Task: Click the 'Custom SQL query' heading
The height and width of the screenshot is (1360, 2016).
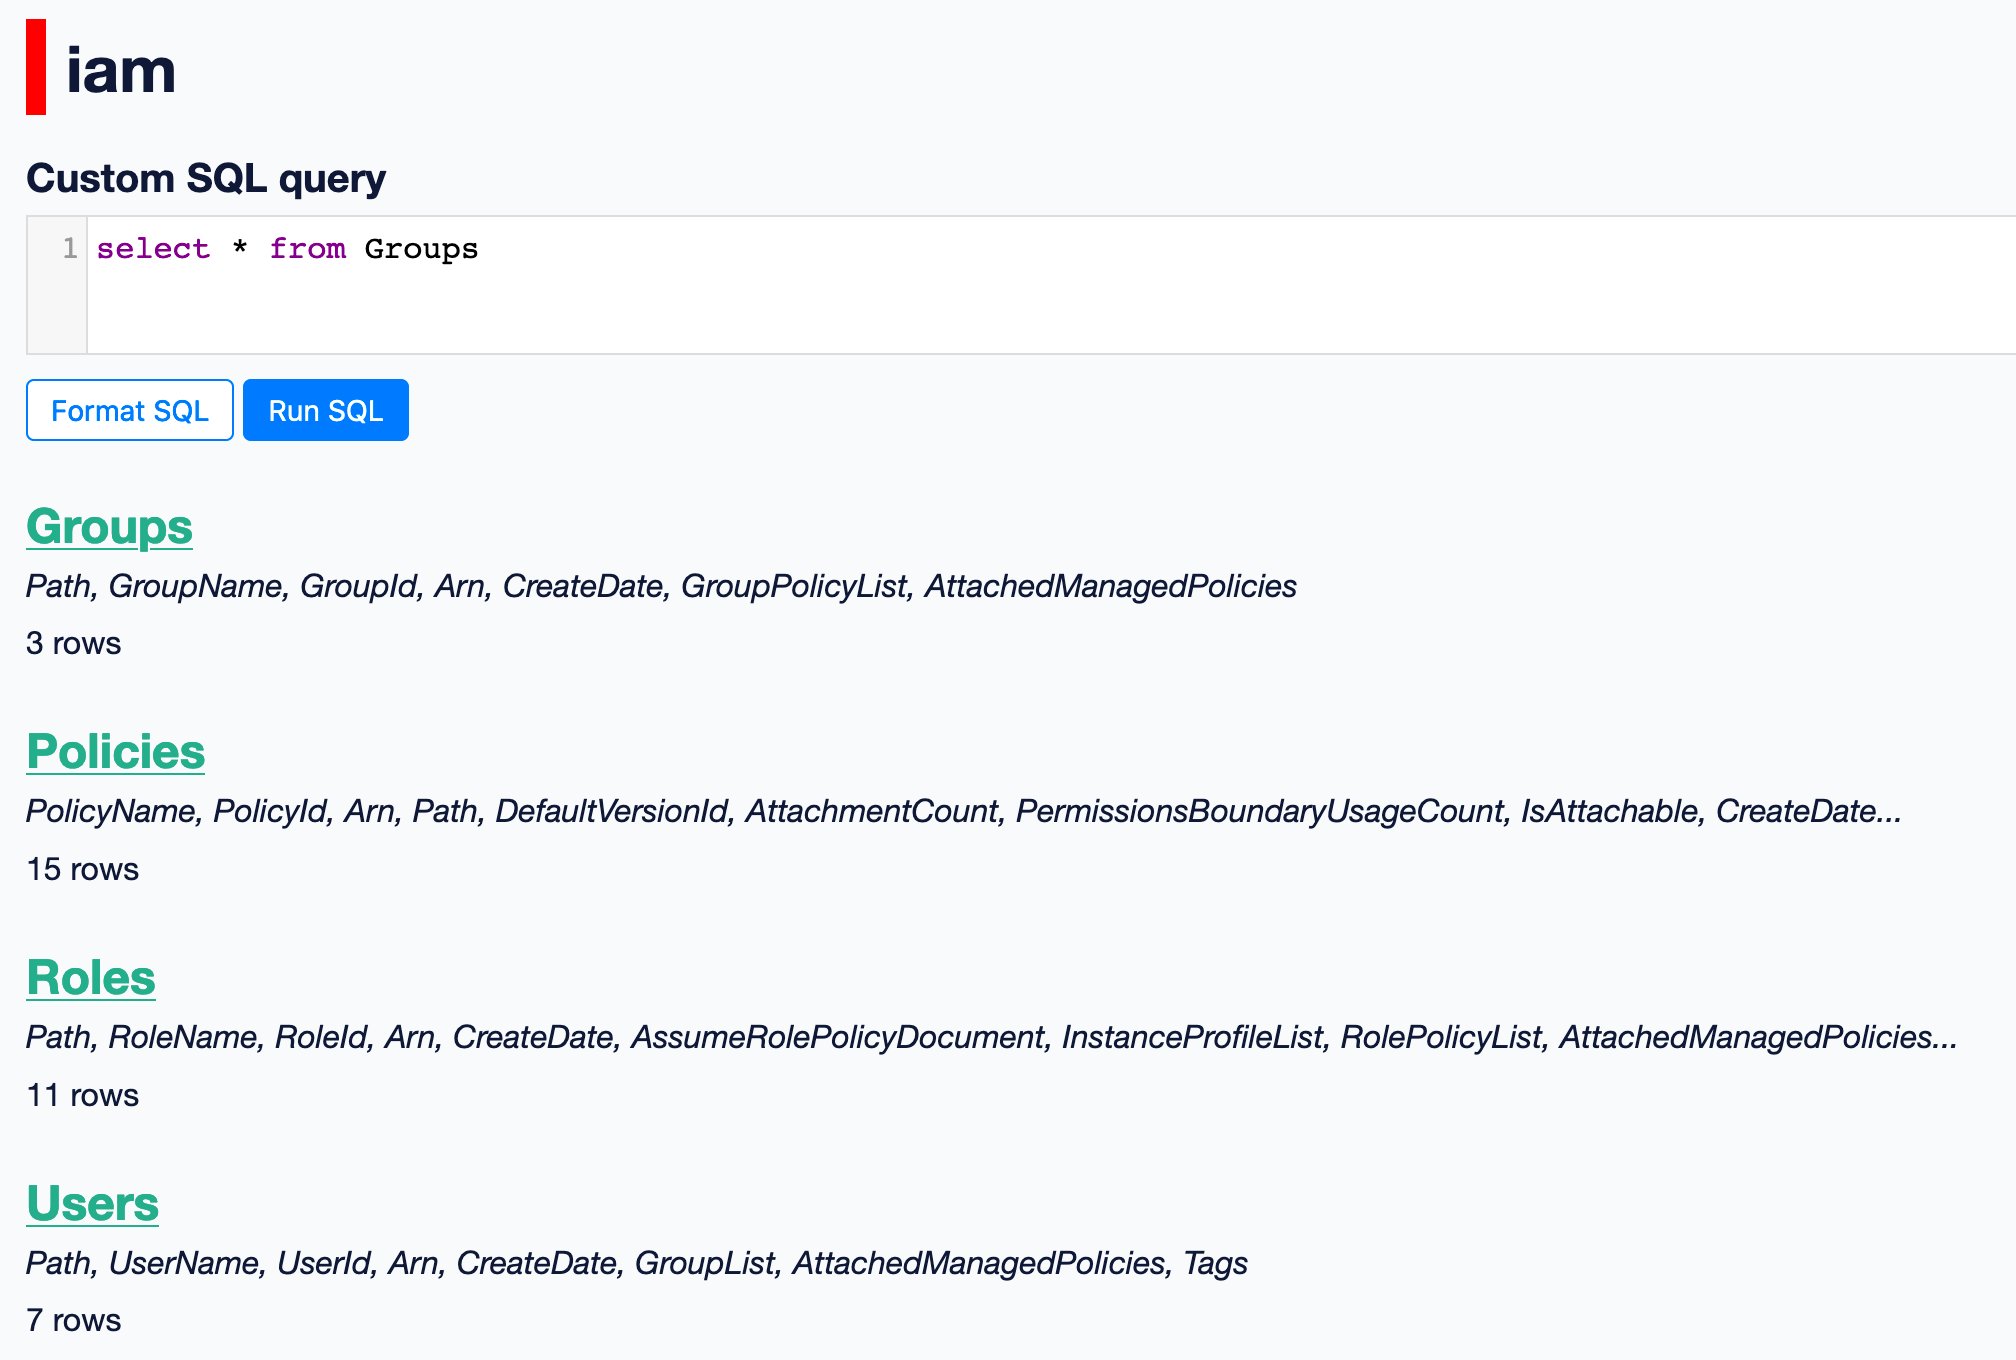Action: pyautogui.click(x=206, y=178)
